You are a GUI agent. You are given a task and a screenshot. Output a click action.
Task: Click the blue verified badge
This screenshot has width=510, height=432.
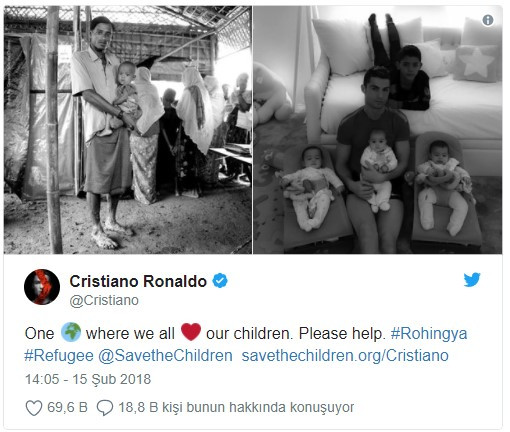click(x=220, y=281)
